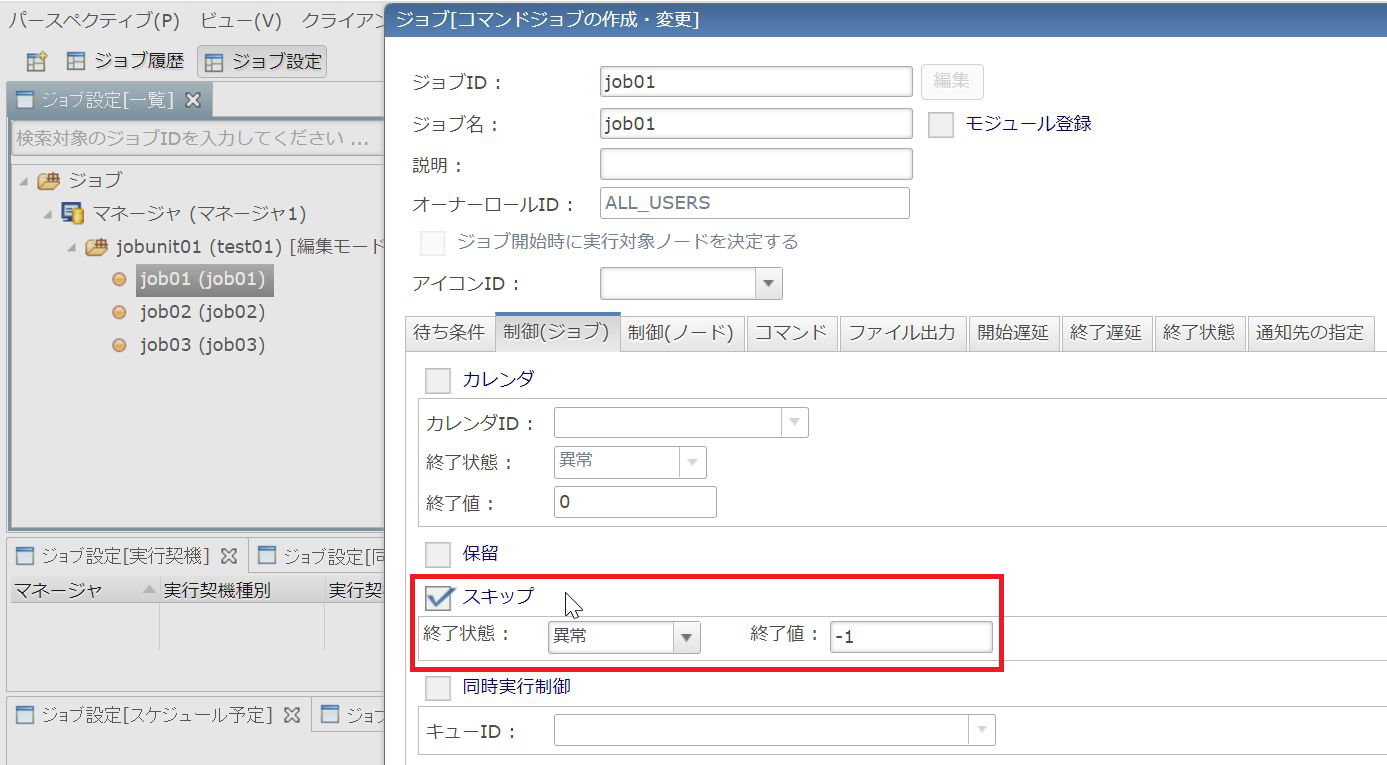Enable the モジュール登録 checkbox
Viewport: 1387px width, 765px height.
[x=941, y=124]
